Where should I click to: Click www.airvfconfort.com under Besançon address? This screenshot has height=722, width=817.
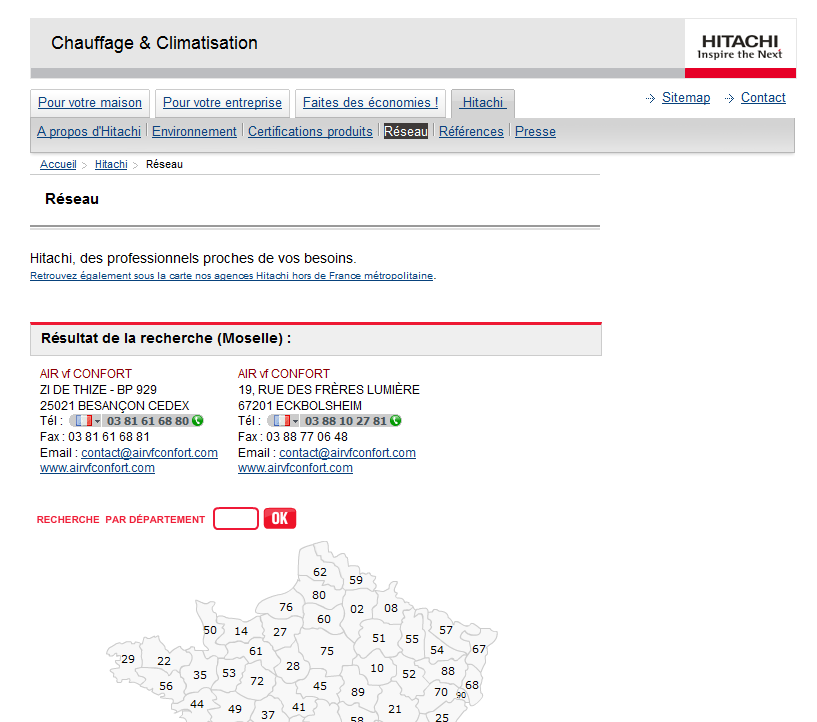click(97, 468)
